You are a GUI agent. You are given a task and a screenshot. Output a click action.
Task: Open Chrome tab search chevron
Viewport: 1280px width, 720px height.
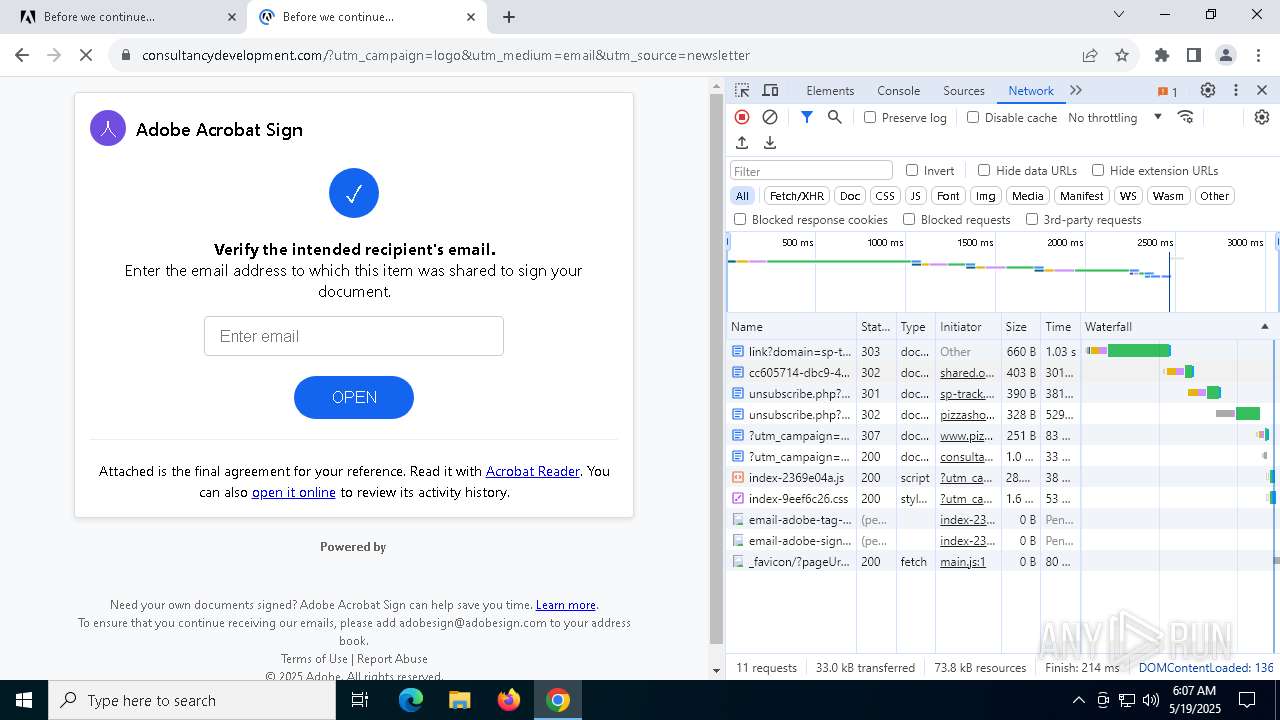pos(1119,14)
